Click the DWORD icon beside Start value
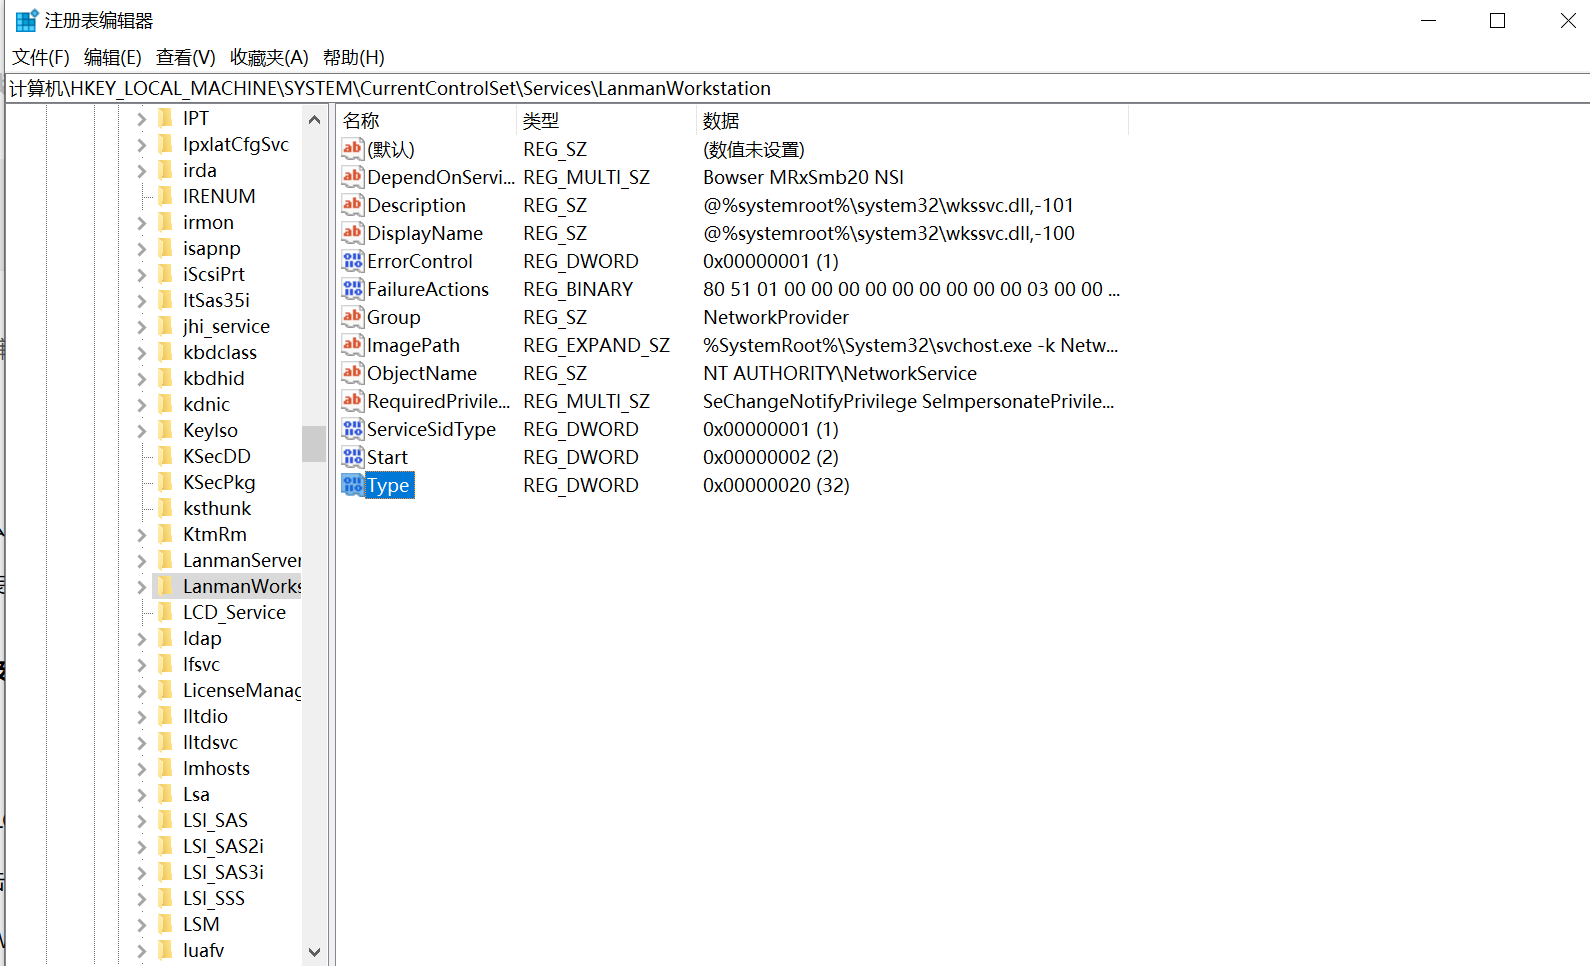The height and width of the screenshot is (966, 1590). tap(352, 457)
